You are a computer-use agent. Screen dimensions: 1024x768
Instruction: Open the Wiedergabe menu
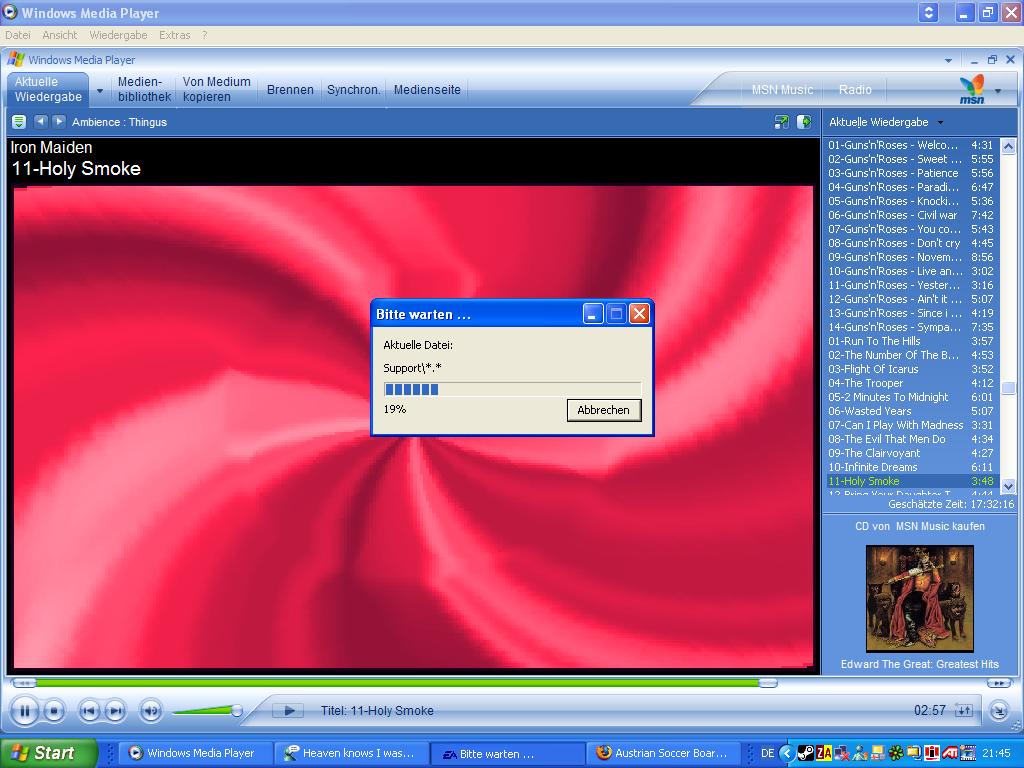coord(118,35)
